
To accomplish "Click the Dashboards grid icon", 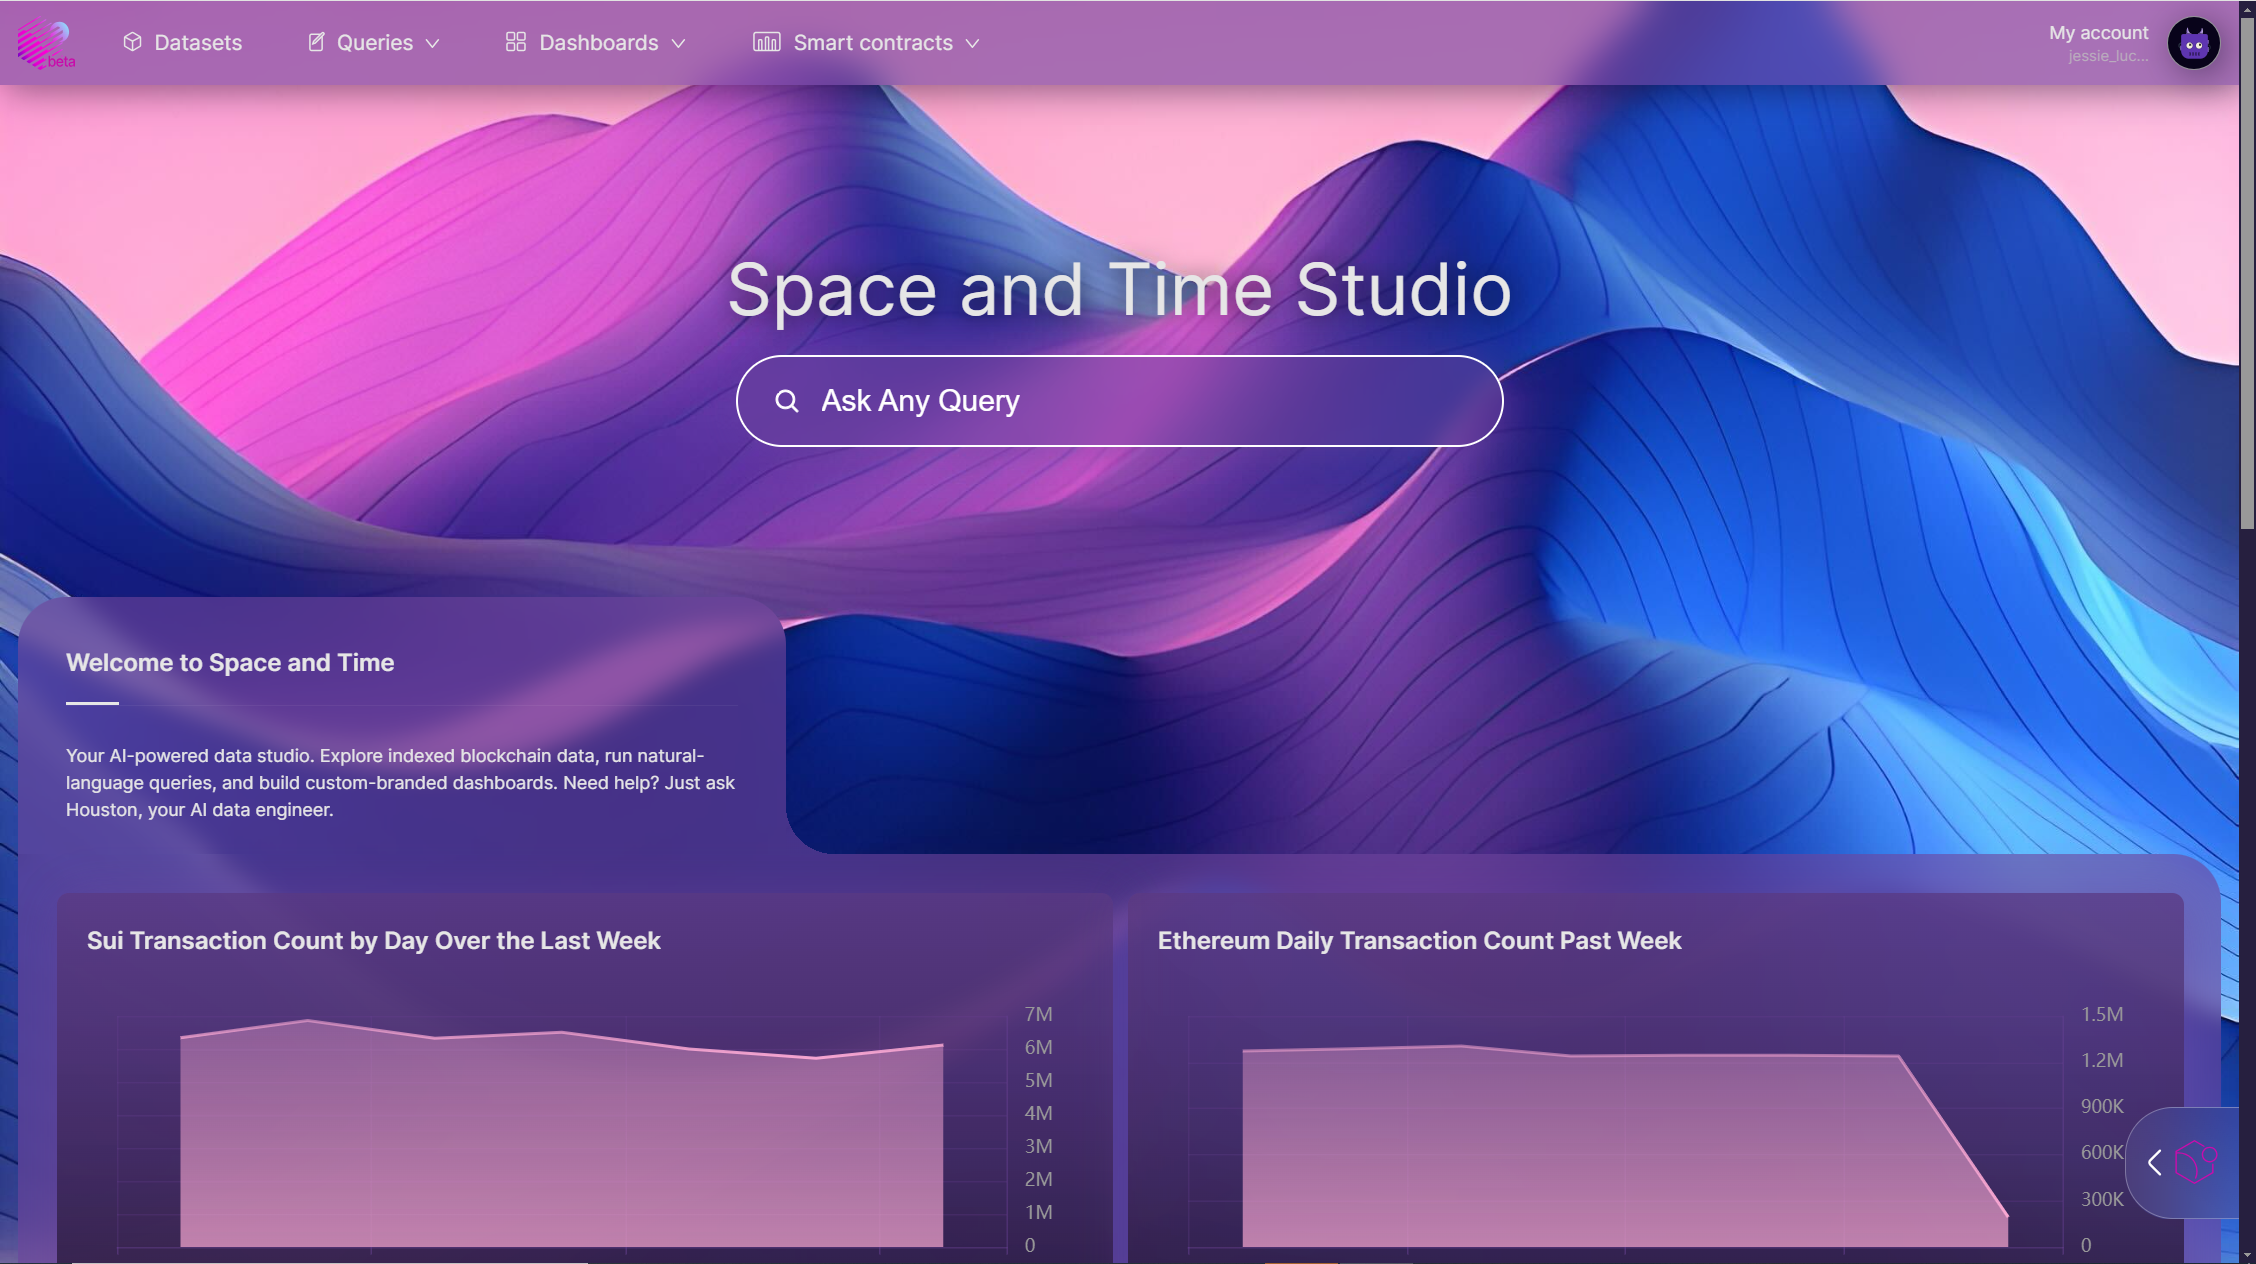I will (x=516, y=42).
